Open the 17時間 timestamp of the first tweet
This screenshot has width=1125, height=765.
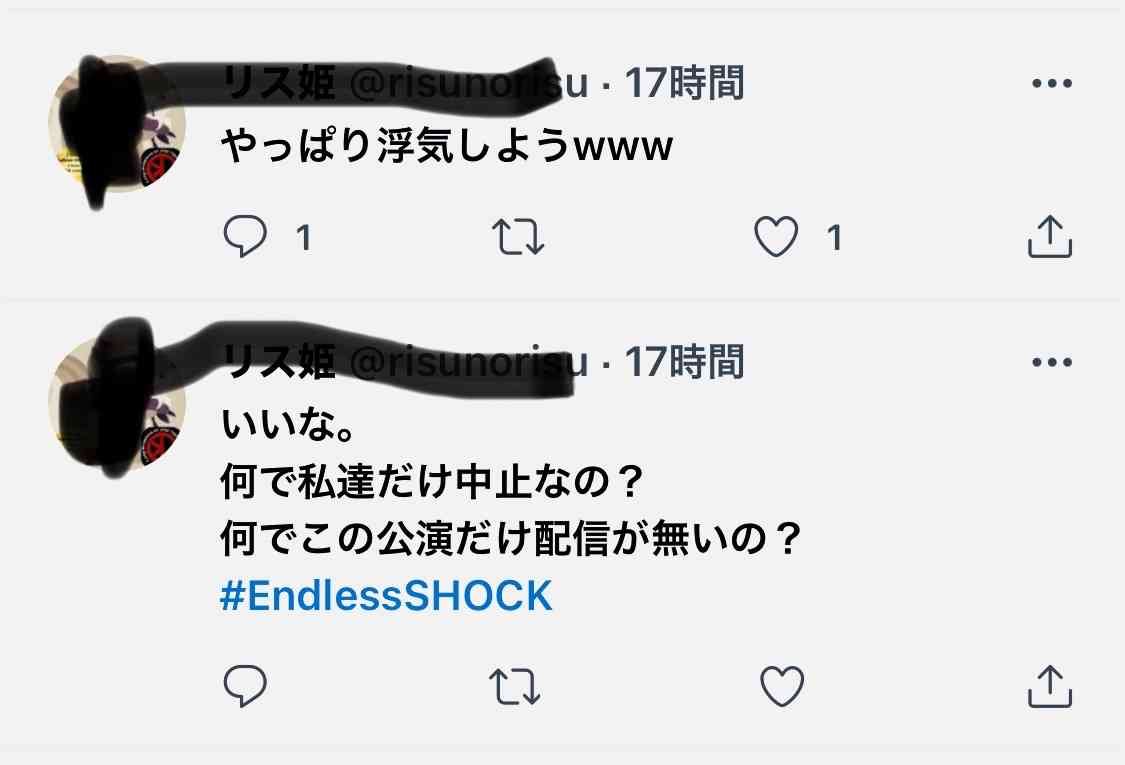coord(684,83)
